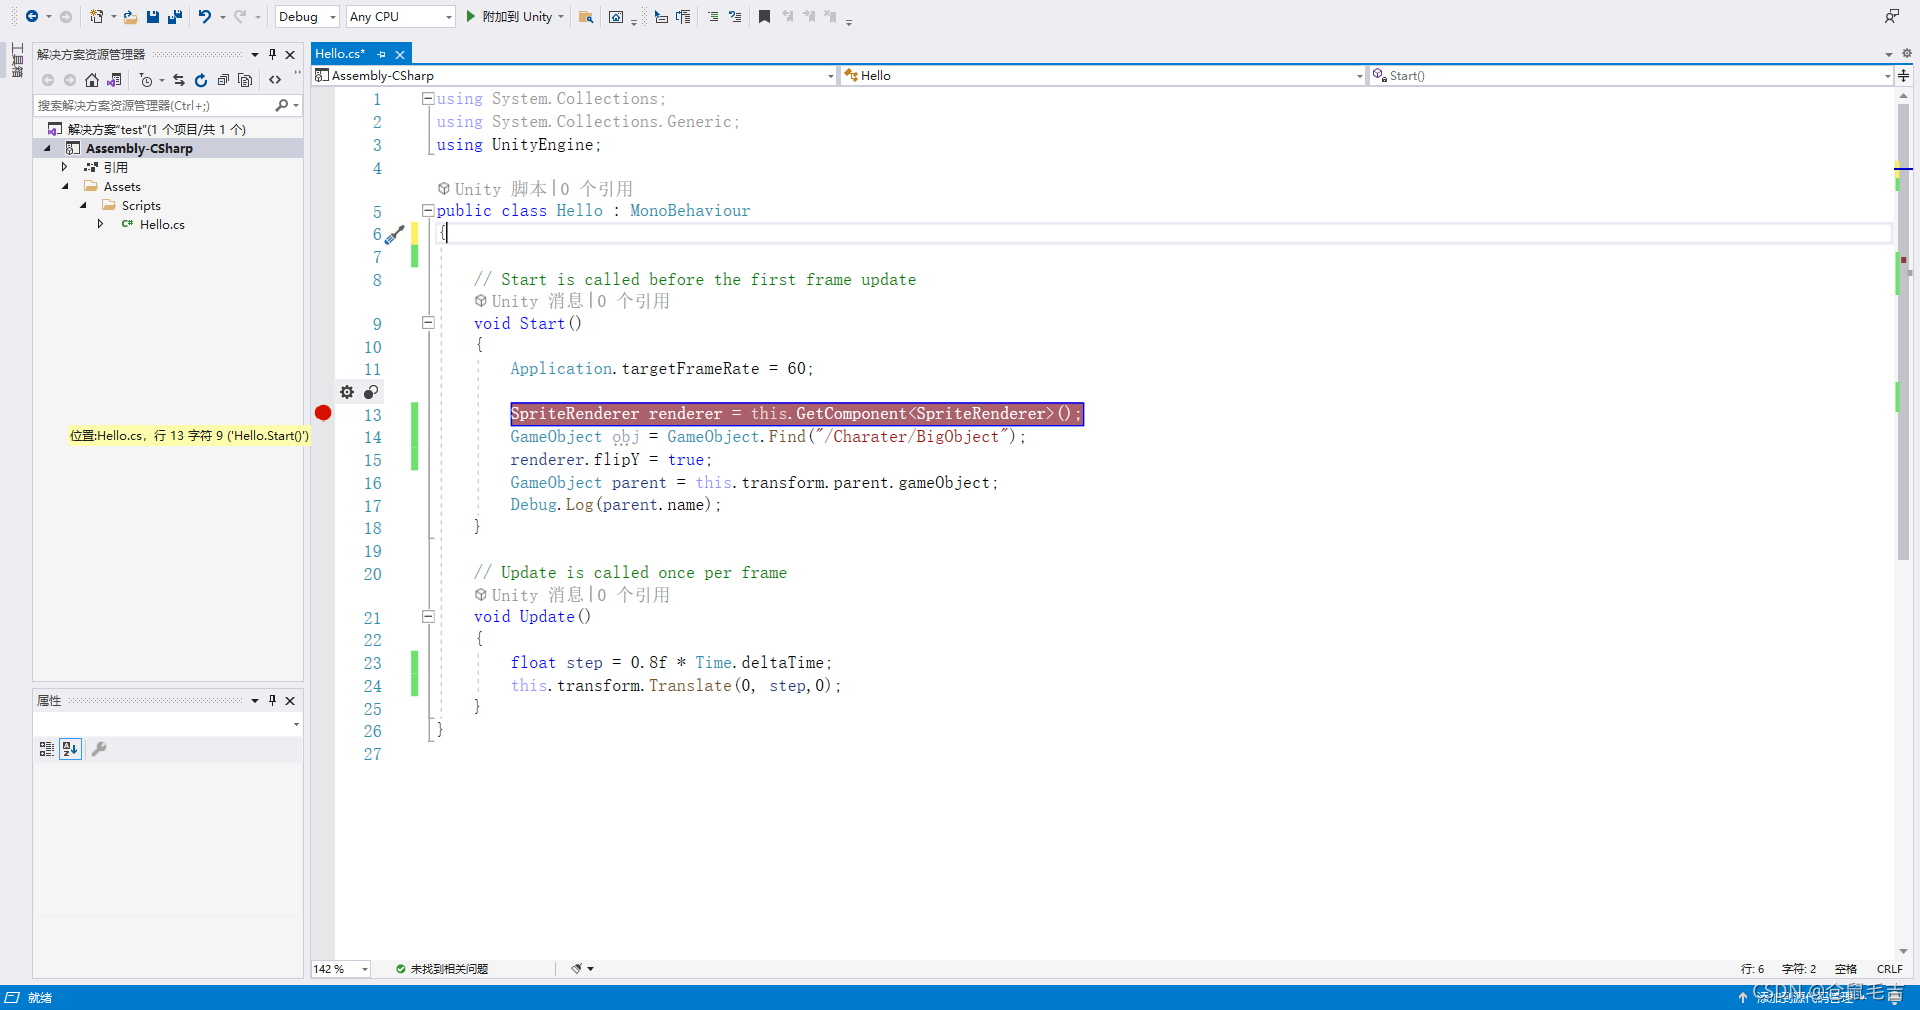Collapse the Assets folder node

(65, 186)
